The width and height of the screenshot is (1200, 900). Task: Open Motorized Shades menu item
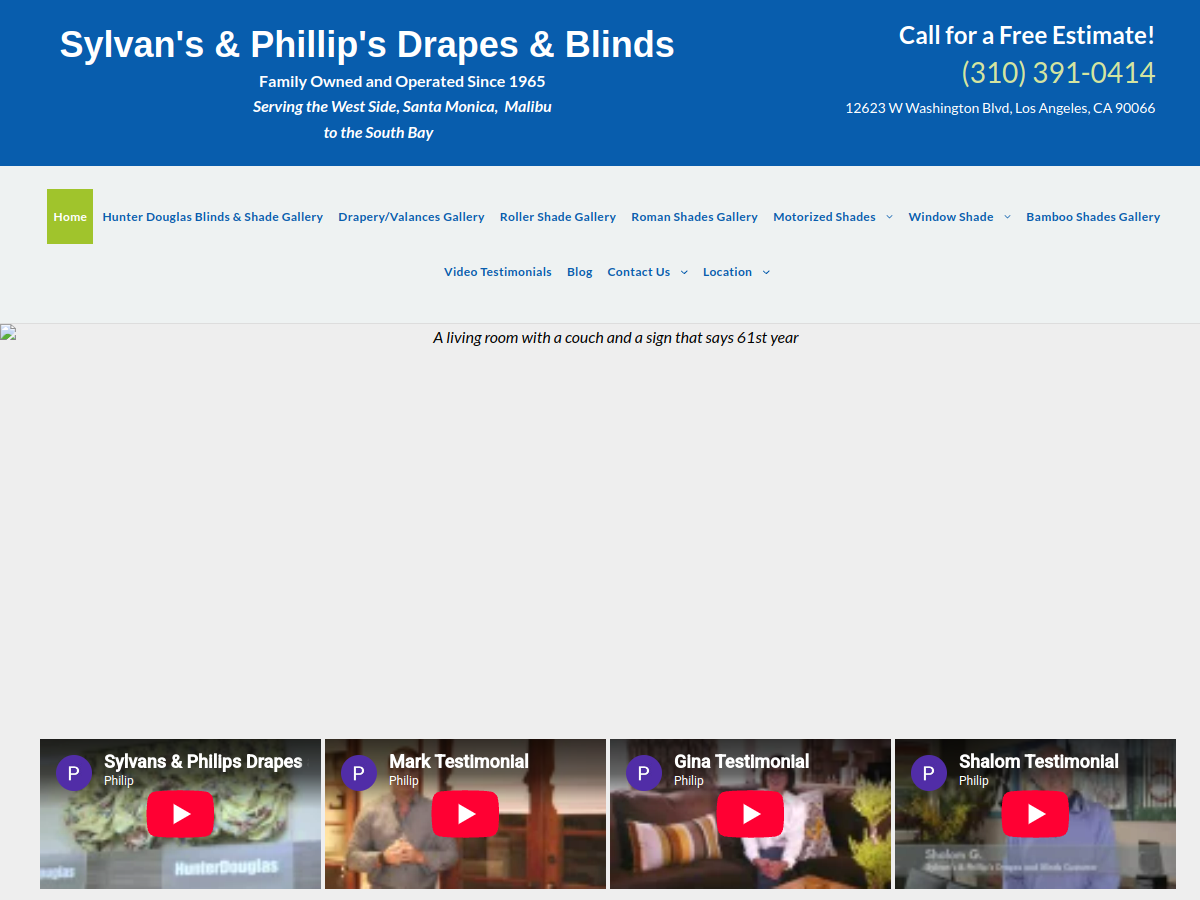824,217
